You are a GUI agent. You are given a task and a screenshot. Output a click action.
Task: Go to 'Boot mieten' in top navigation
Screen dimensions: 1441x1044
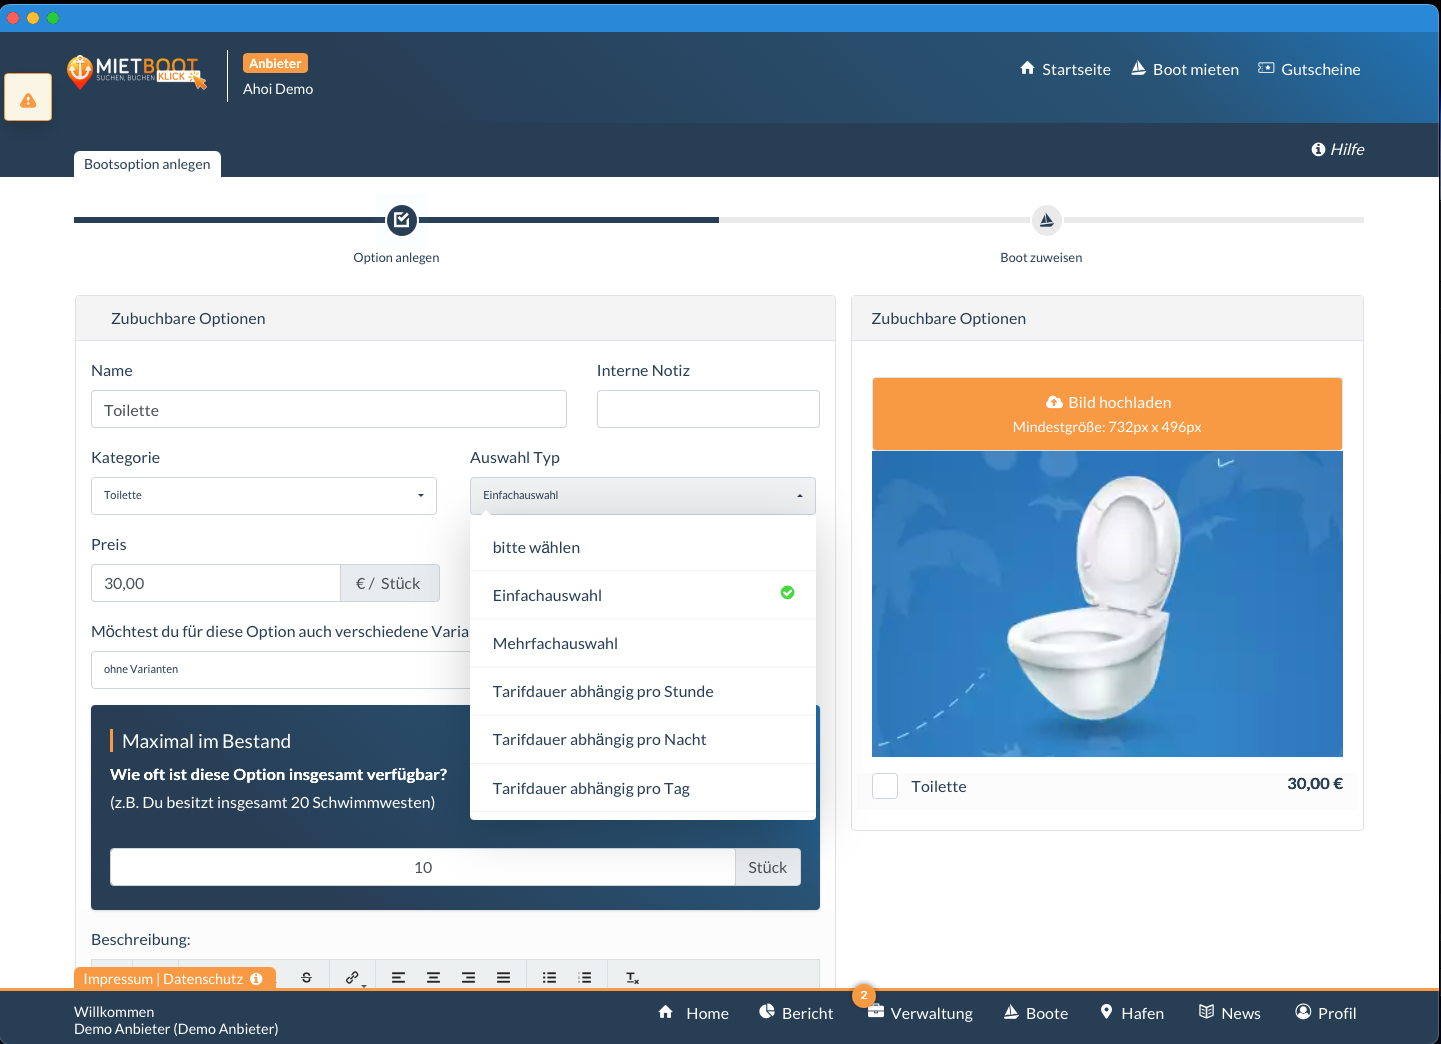[x=1184, y=69]
